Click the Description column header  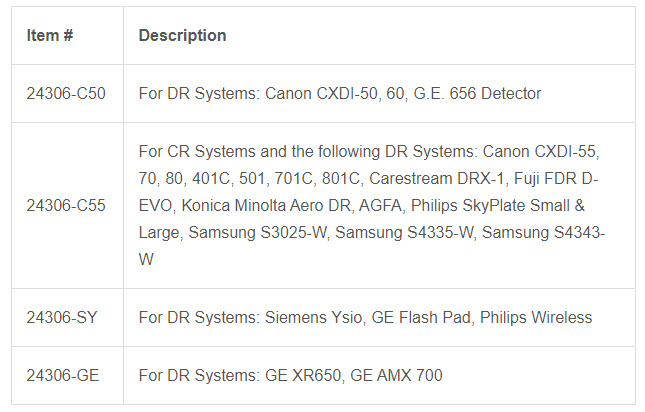(x=182, y=36)
